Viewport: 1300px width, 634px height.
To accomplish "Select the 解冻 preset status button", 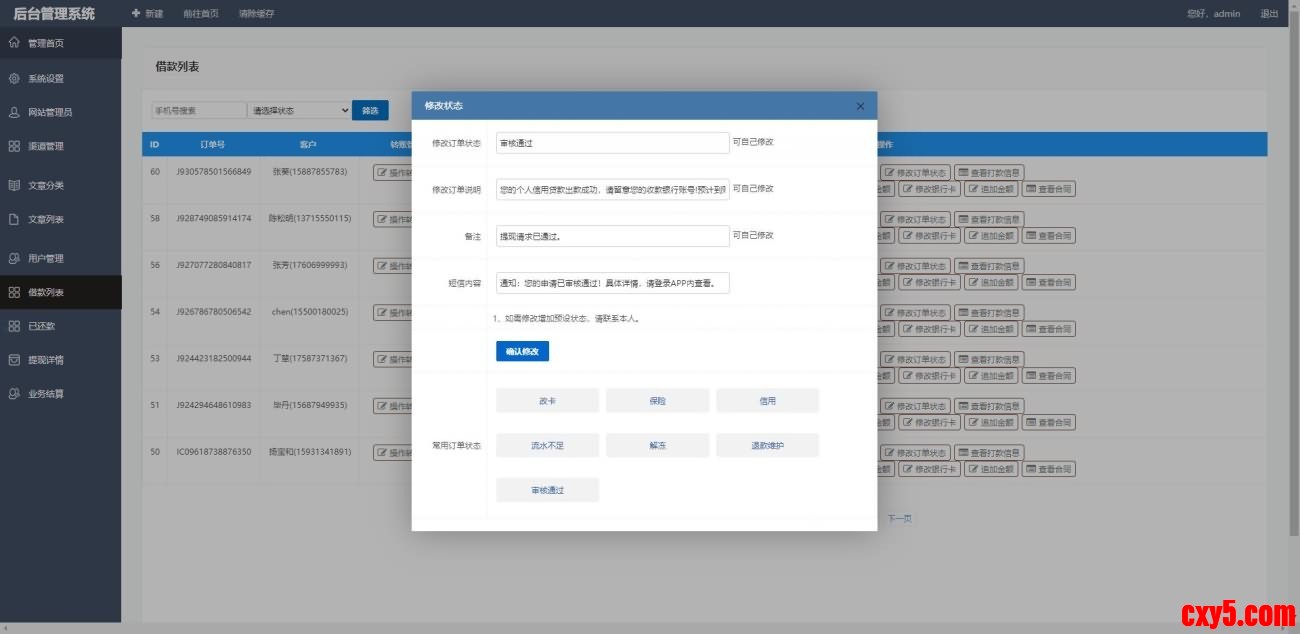I will [657, 445].
